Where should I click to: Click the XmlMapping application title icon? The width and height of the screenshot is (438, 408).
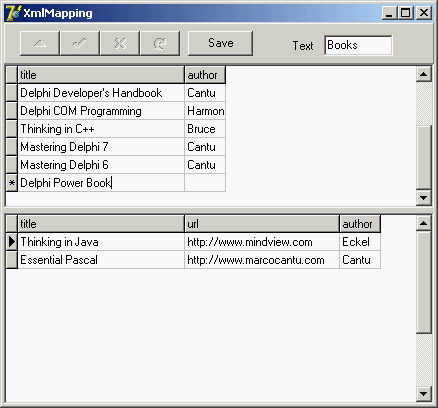tap(13, 13)
